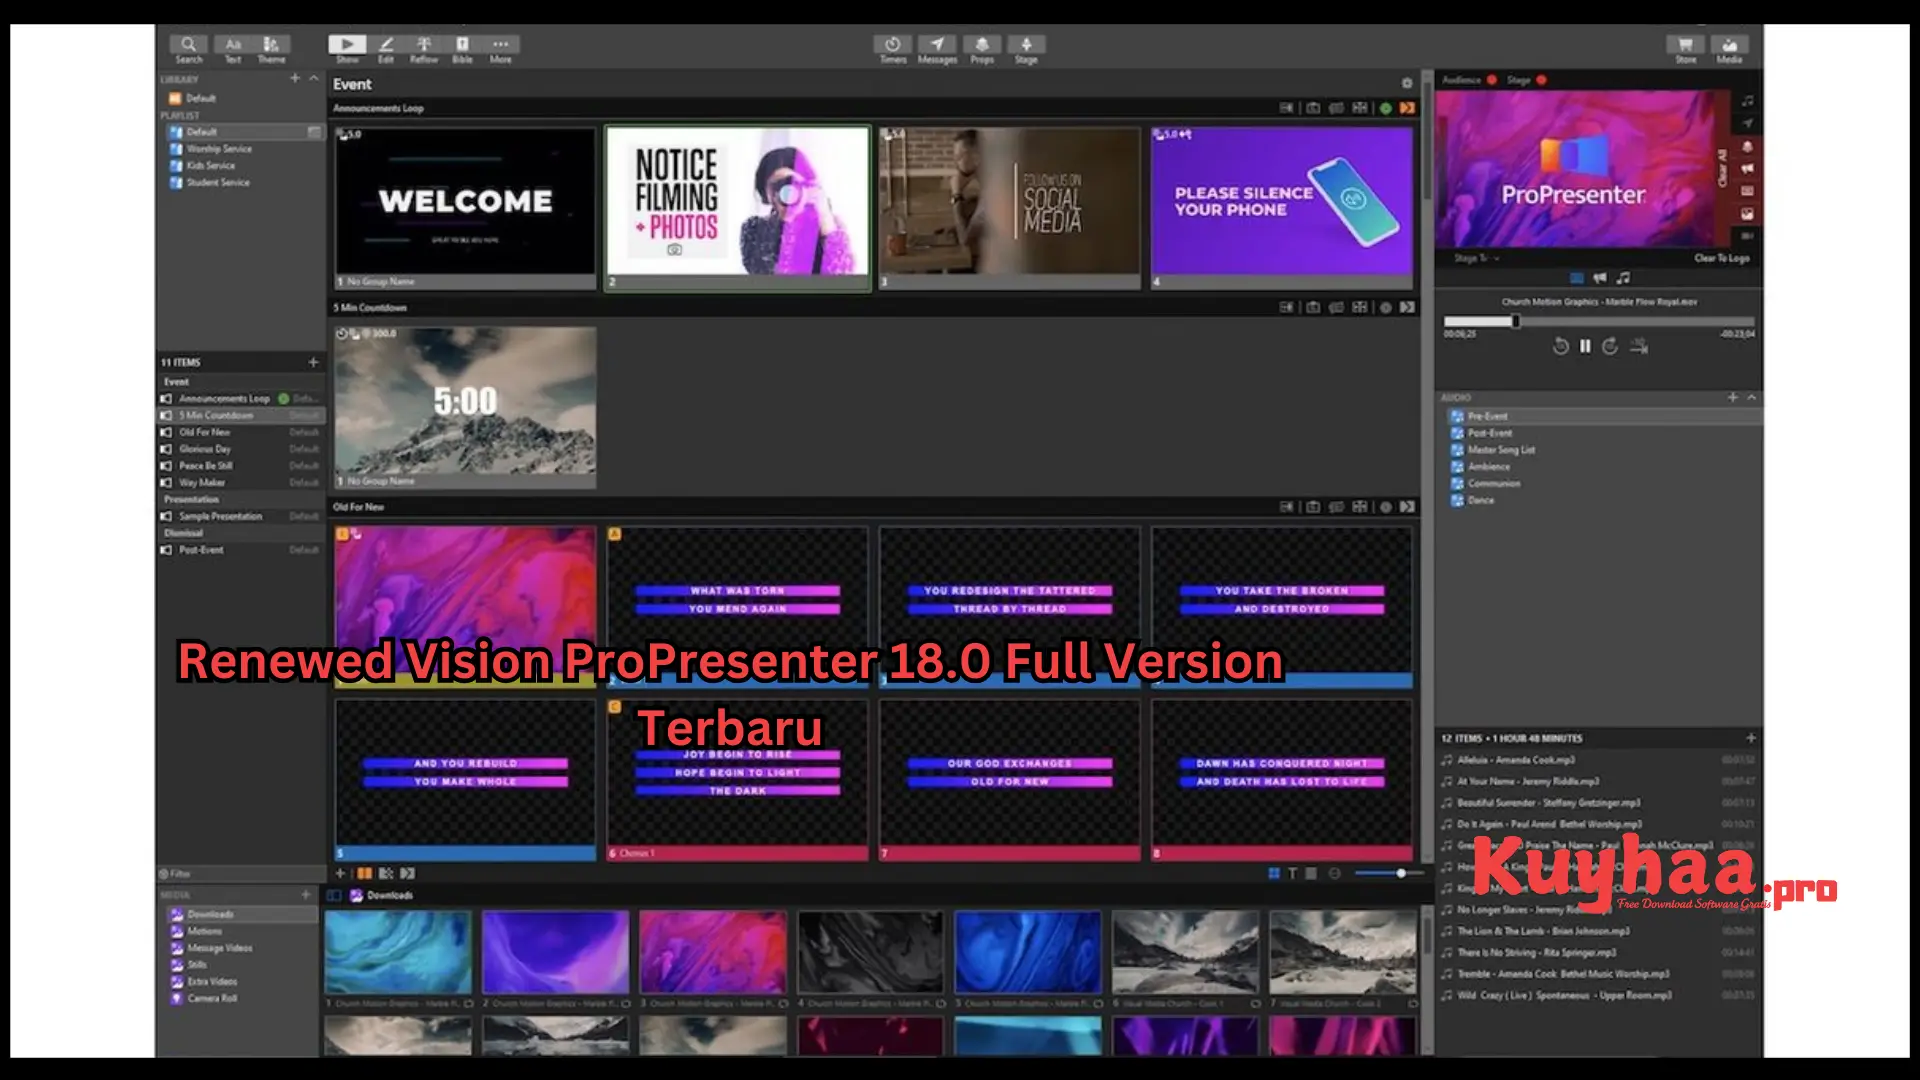Select the Camera Roll media folder
This screenshot has height=1080, width=1920.
[x=240, y=999]
